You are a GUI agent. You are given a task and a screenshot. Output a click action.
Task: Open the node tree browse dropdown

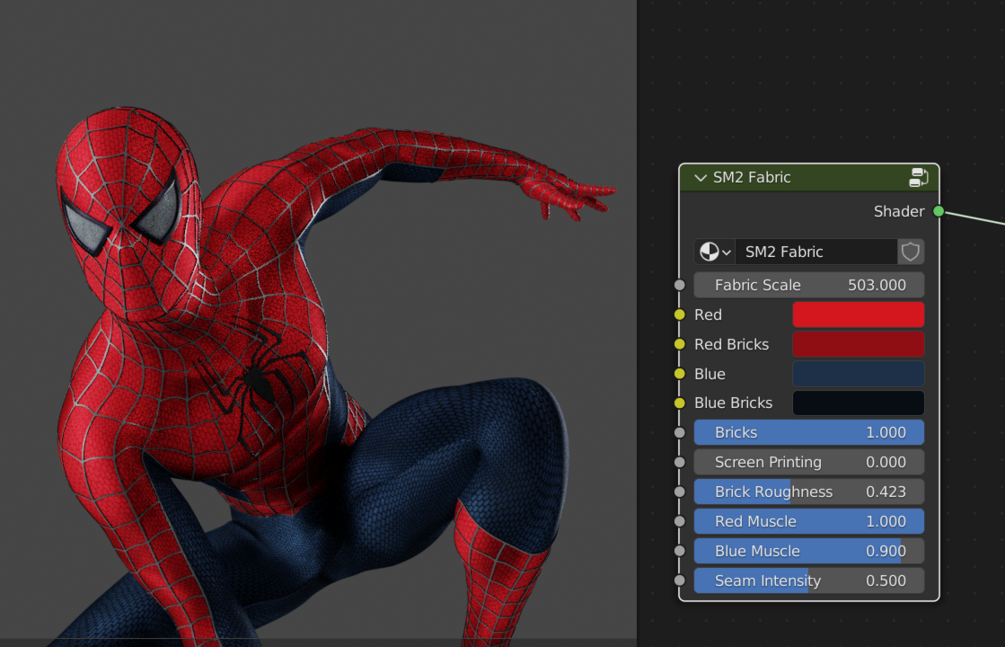715,252
